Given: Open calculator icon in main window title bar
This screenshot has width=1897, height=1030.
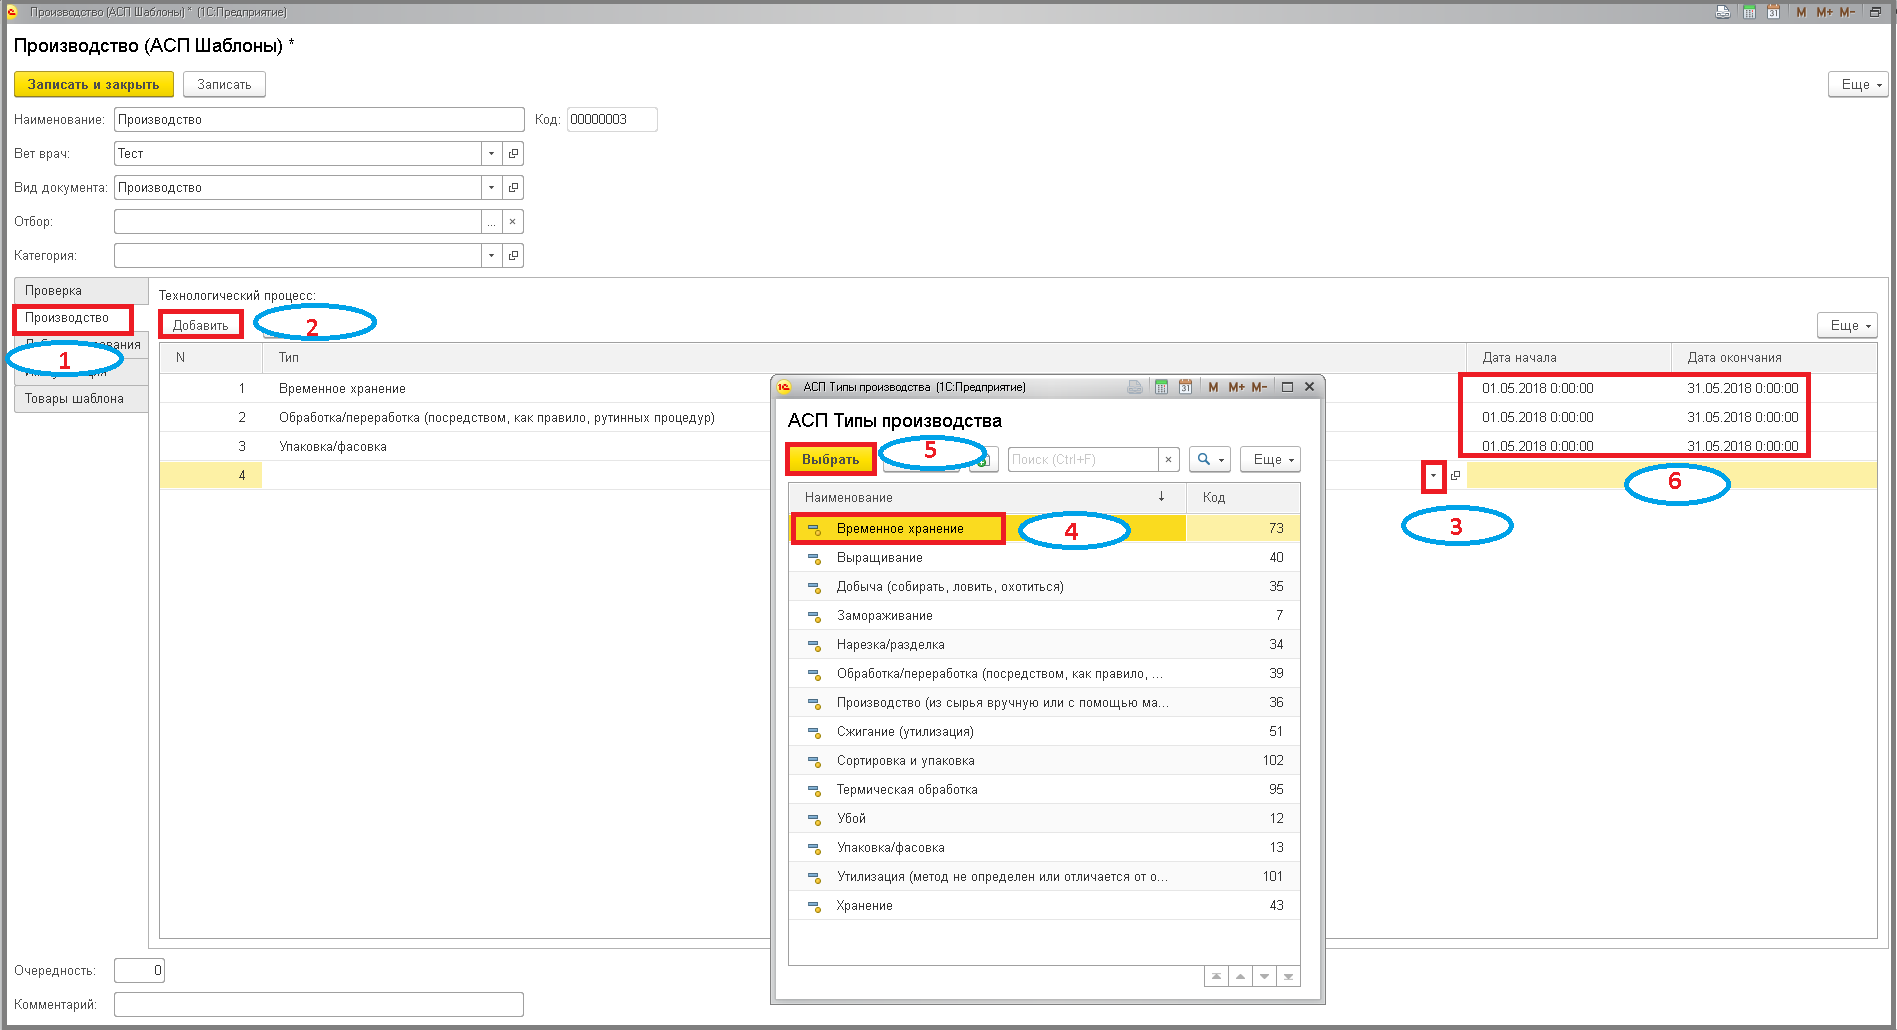Looking at the screenshot, I should click(1749, 12).
